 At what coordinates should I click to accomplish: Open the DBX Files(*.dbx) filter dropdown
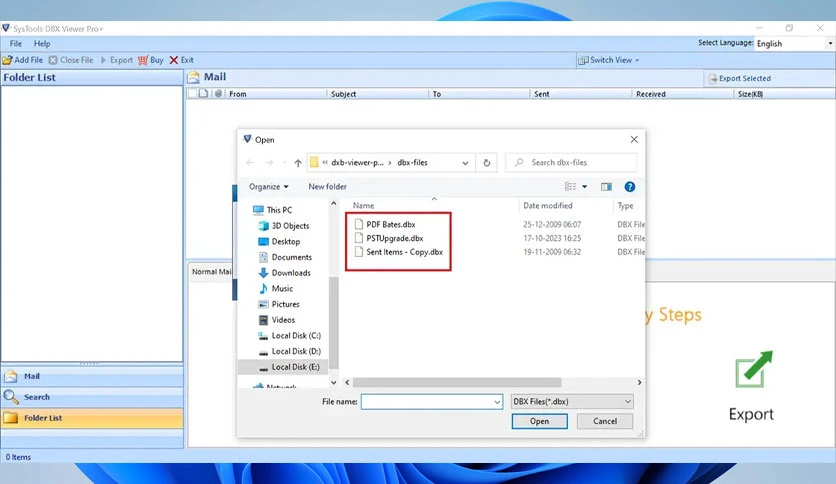click(572, 402)
